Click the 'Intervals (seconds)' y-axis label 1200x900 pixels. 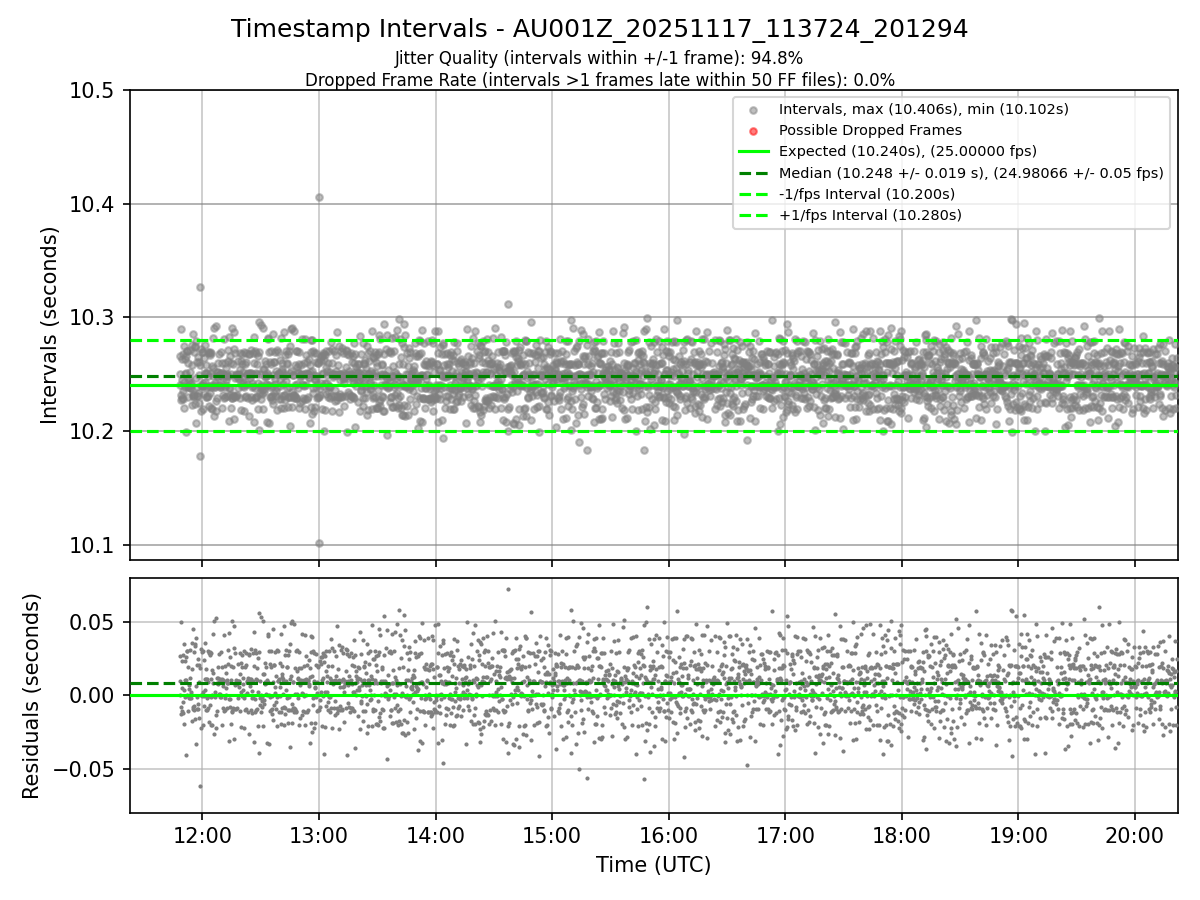50,325
